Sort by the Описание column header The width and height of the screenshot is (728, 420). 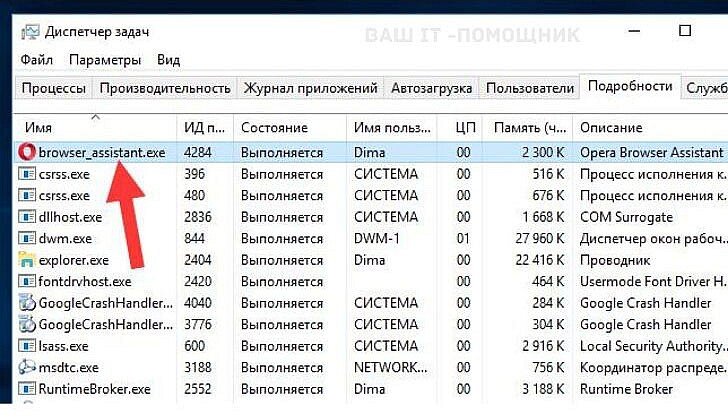click(650, 127)
